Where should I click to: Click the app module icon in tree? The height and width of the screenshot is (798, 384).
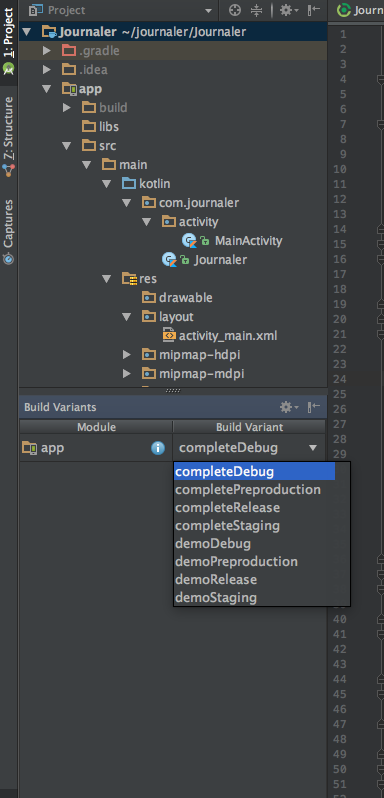69,89
